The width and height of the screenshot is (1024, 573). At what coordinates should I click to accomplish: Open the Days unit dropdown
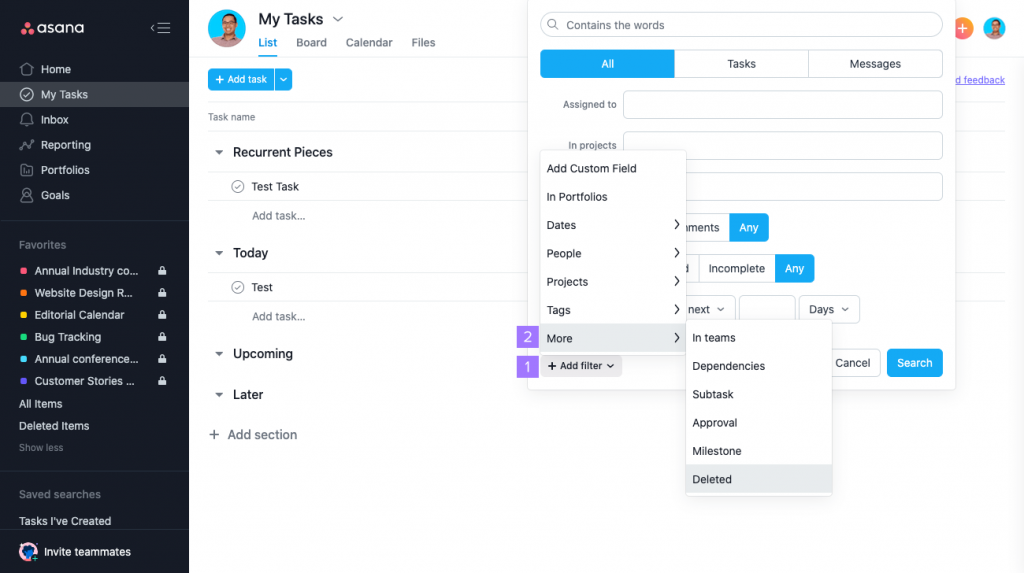tap(829, 310)
